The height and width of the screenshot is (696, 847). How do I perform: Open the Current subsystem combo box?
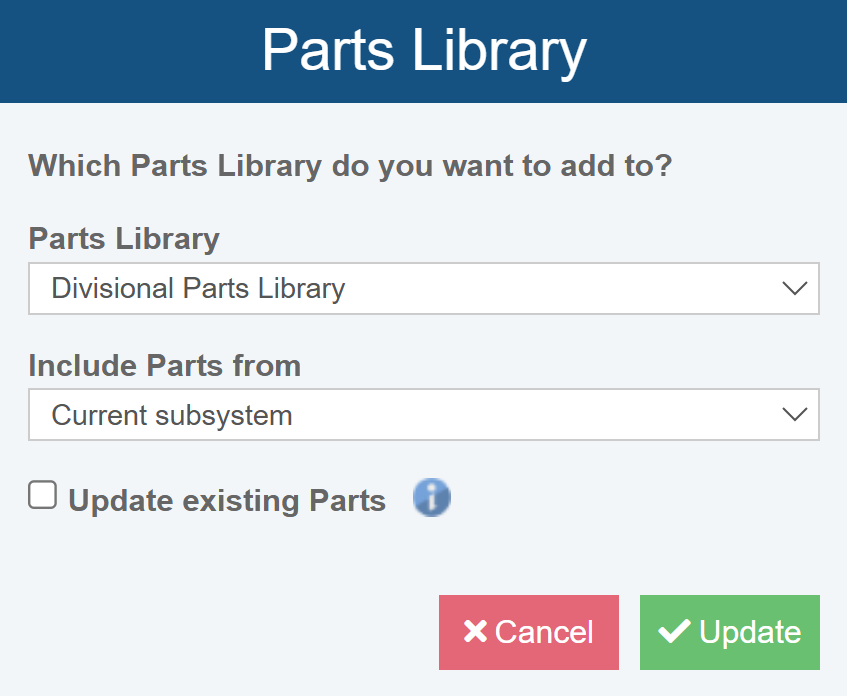click(x=400, y=415)
